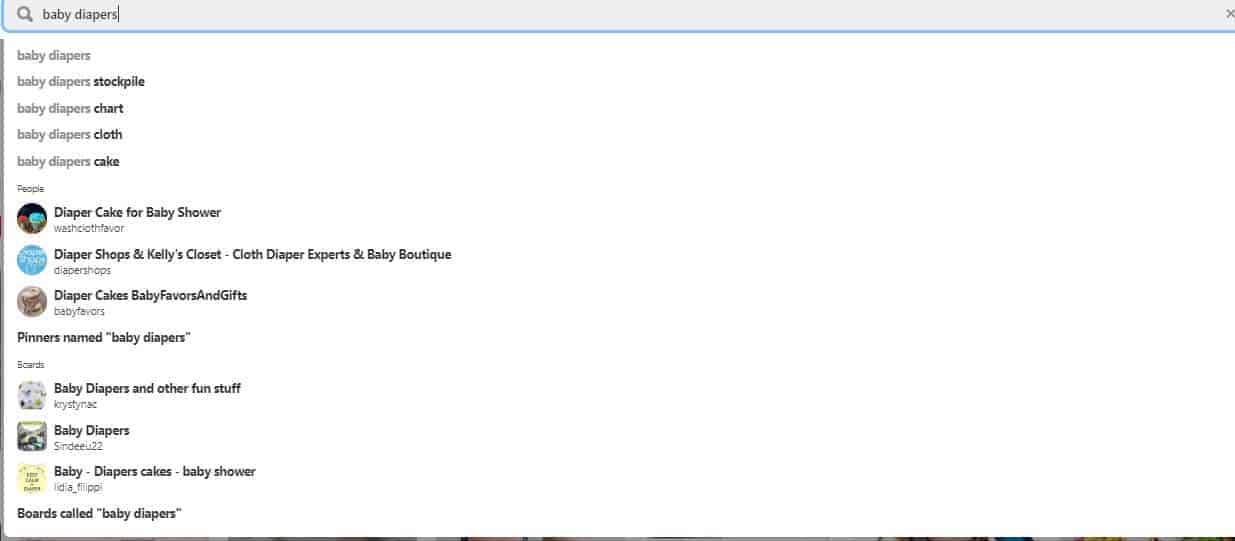Click the diapershops username
The image size is (1235, 541).
(82, 270)
